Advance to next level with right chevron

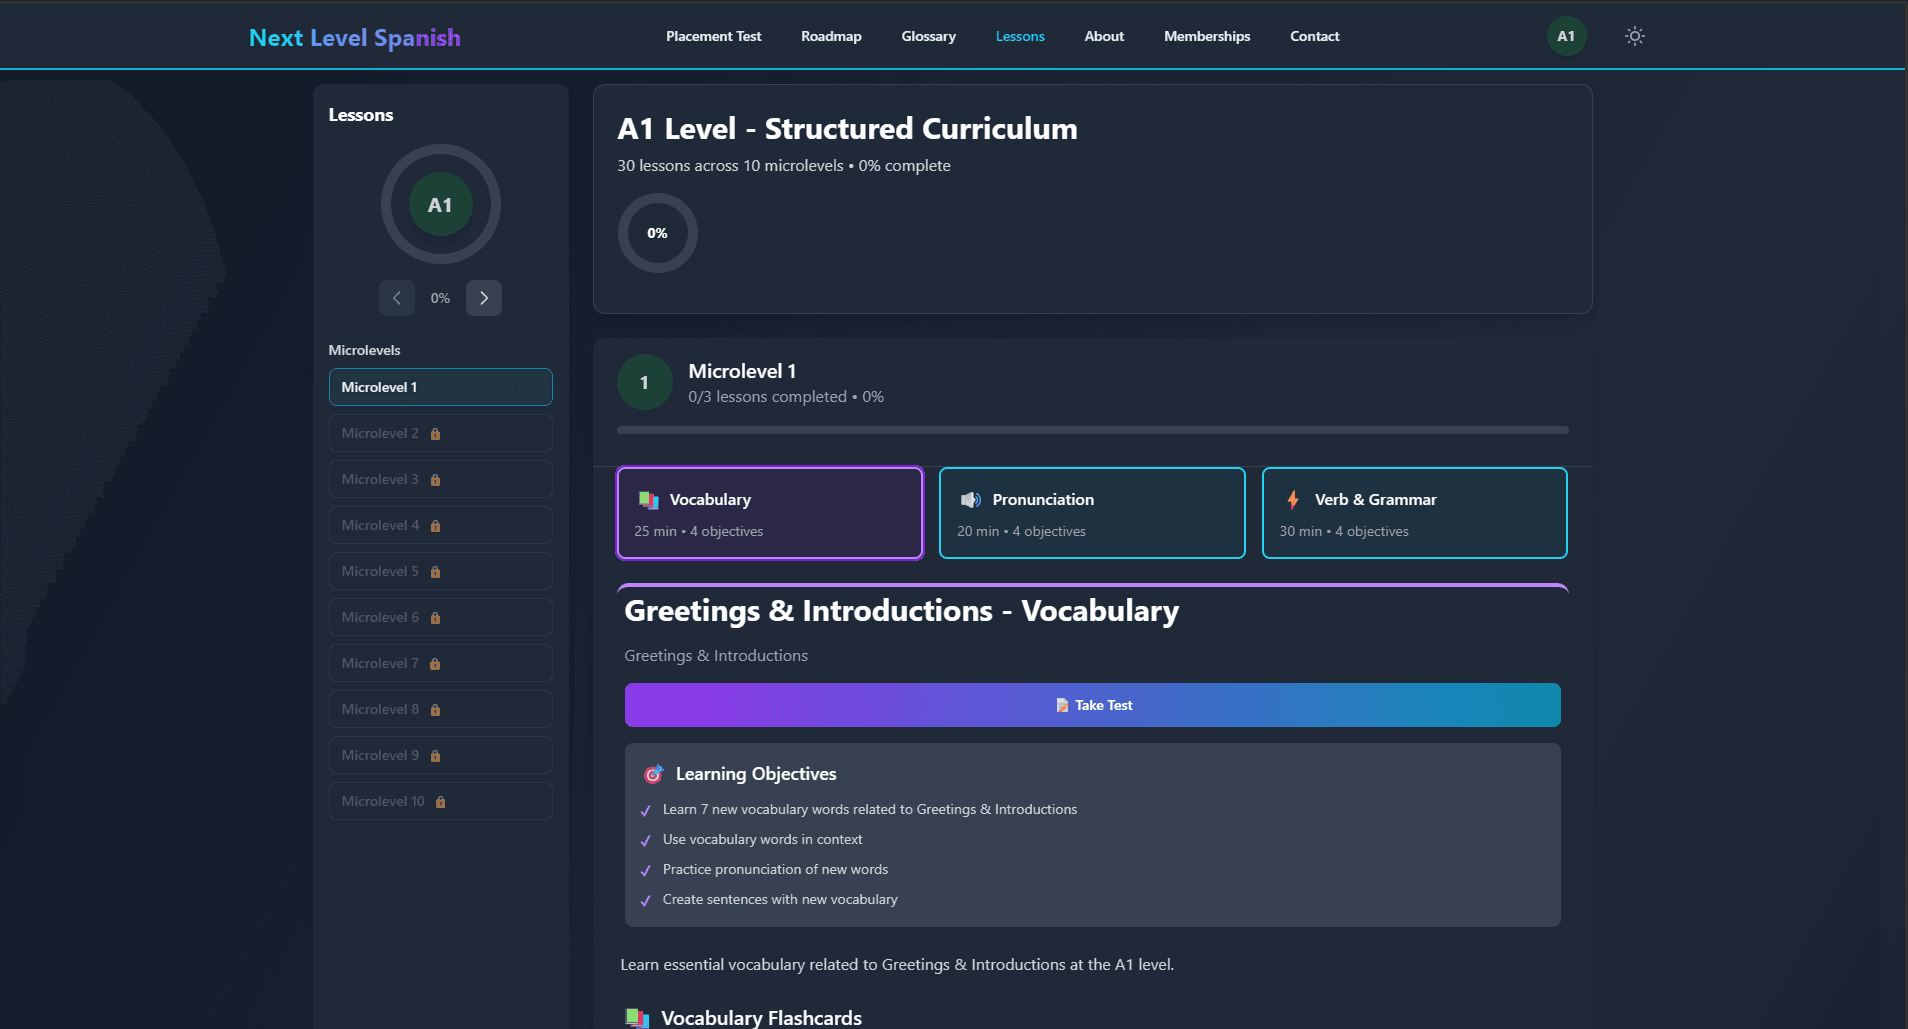click(x=484, y=298)
